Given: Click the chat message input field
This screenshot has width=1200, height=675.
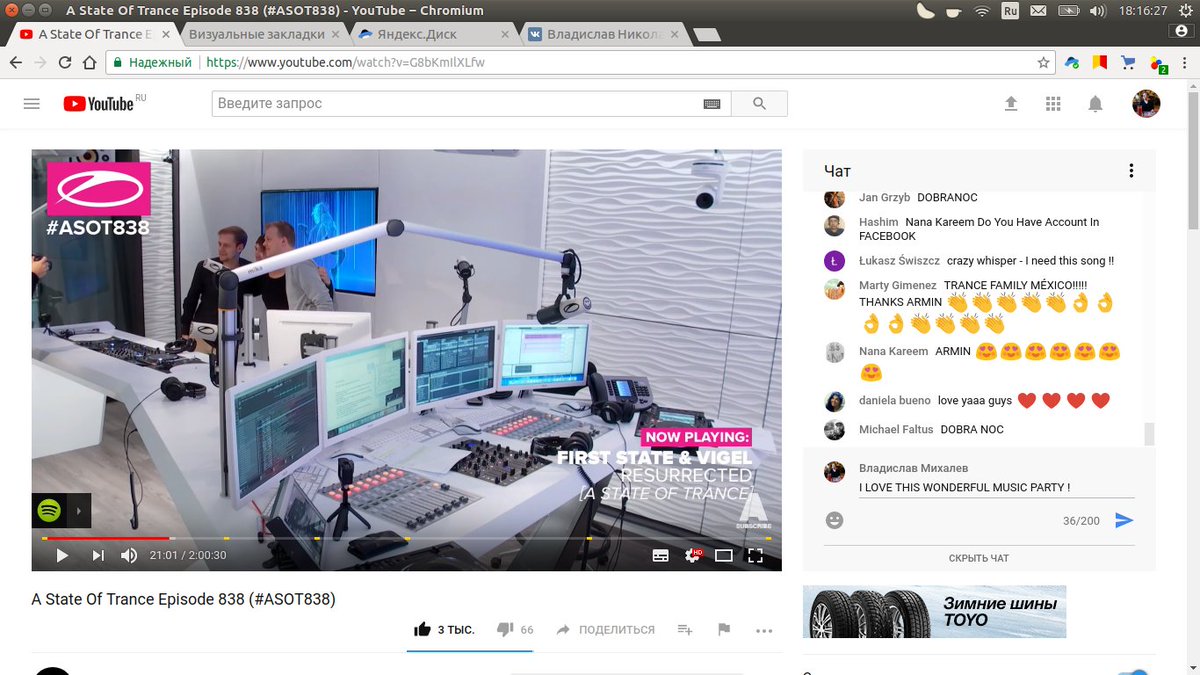Looking at the screenshot, I should click(996, 487).
